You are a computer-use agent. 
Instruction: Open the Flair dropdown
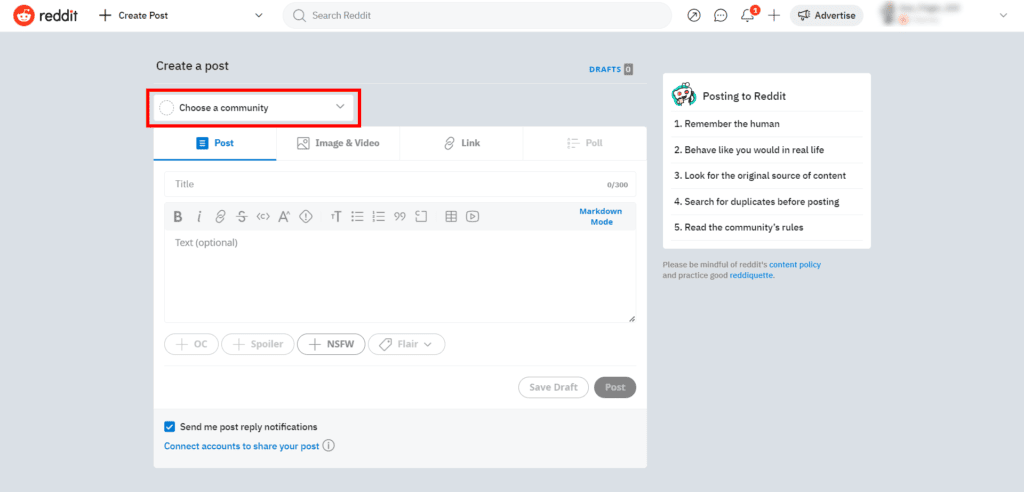tap(406, 344)
